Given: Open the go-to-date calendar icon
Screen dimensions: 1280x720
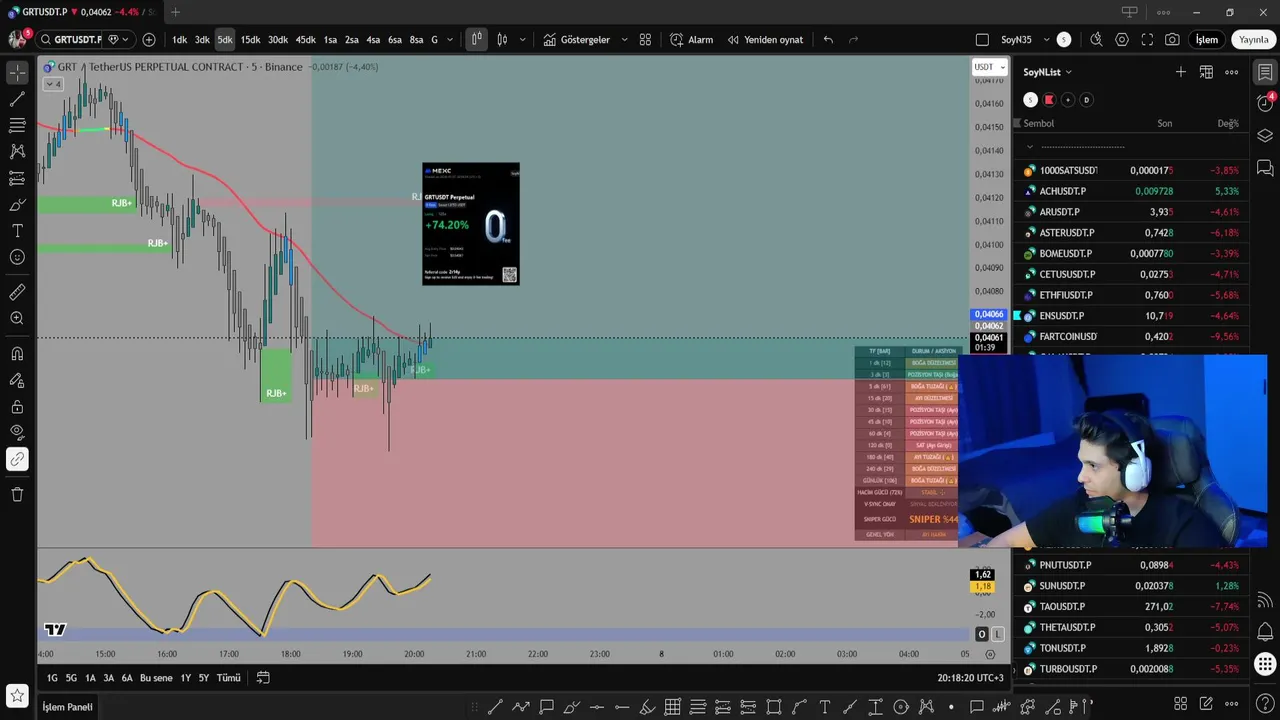Looking at the screenshot, I should [x=263, y=678].
